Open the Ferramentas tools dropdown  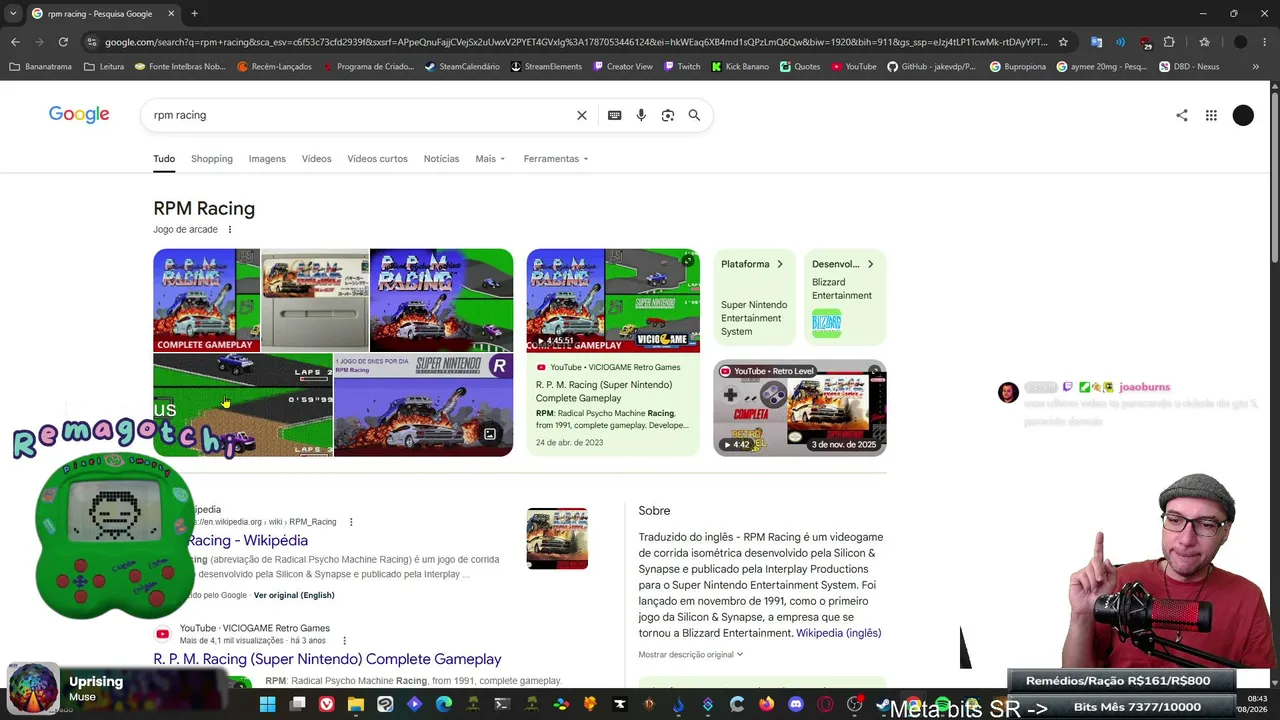[x=556, y=159]
